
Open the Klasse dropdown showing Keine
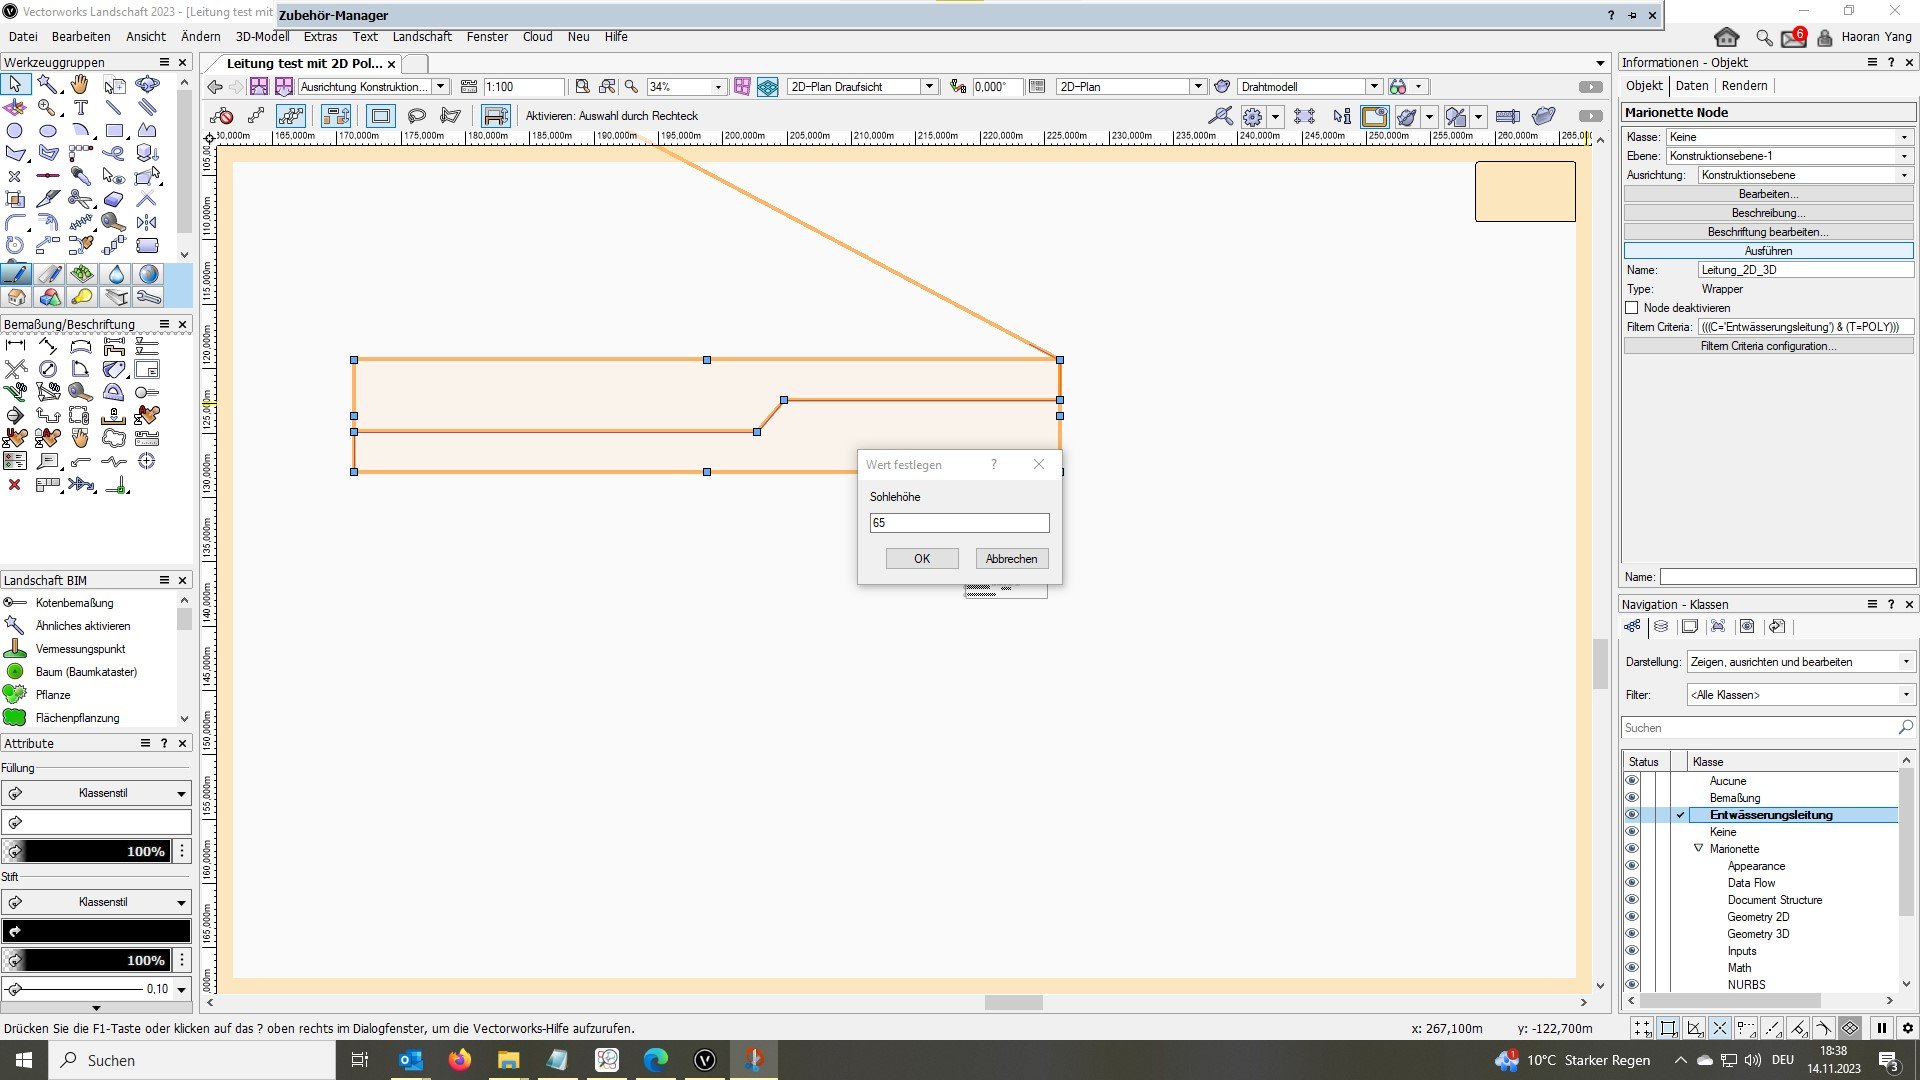[1788, 137]
